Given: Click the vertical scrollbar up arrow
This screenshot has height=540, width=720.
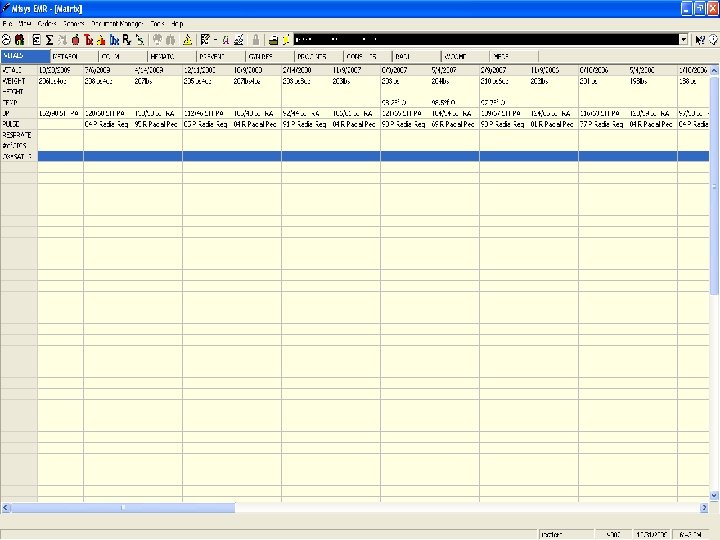Looking at the screenshot, I should point(714,70).
